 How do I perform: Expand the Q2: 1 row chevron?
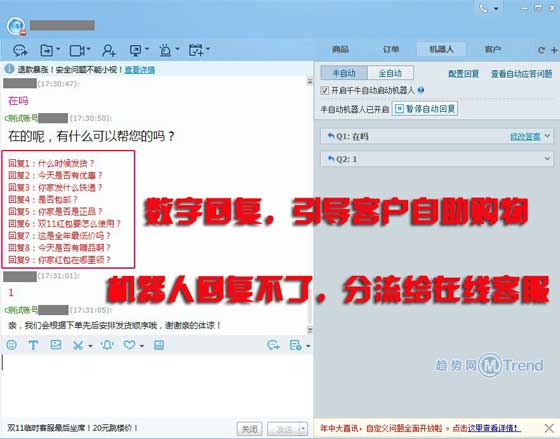(x=547, y=158)
